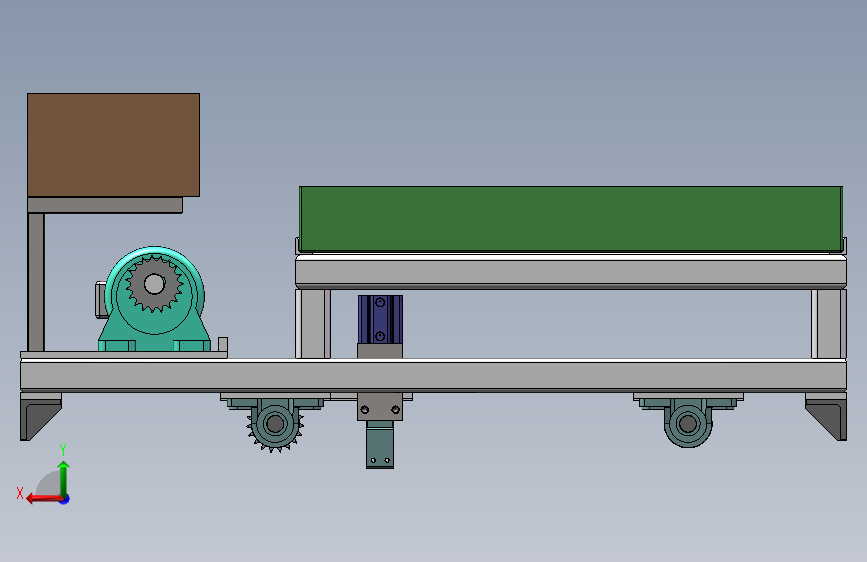Select the grey block under the blue cylinder

pyautogui.click(x=380, y=351)
